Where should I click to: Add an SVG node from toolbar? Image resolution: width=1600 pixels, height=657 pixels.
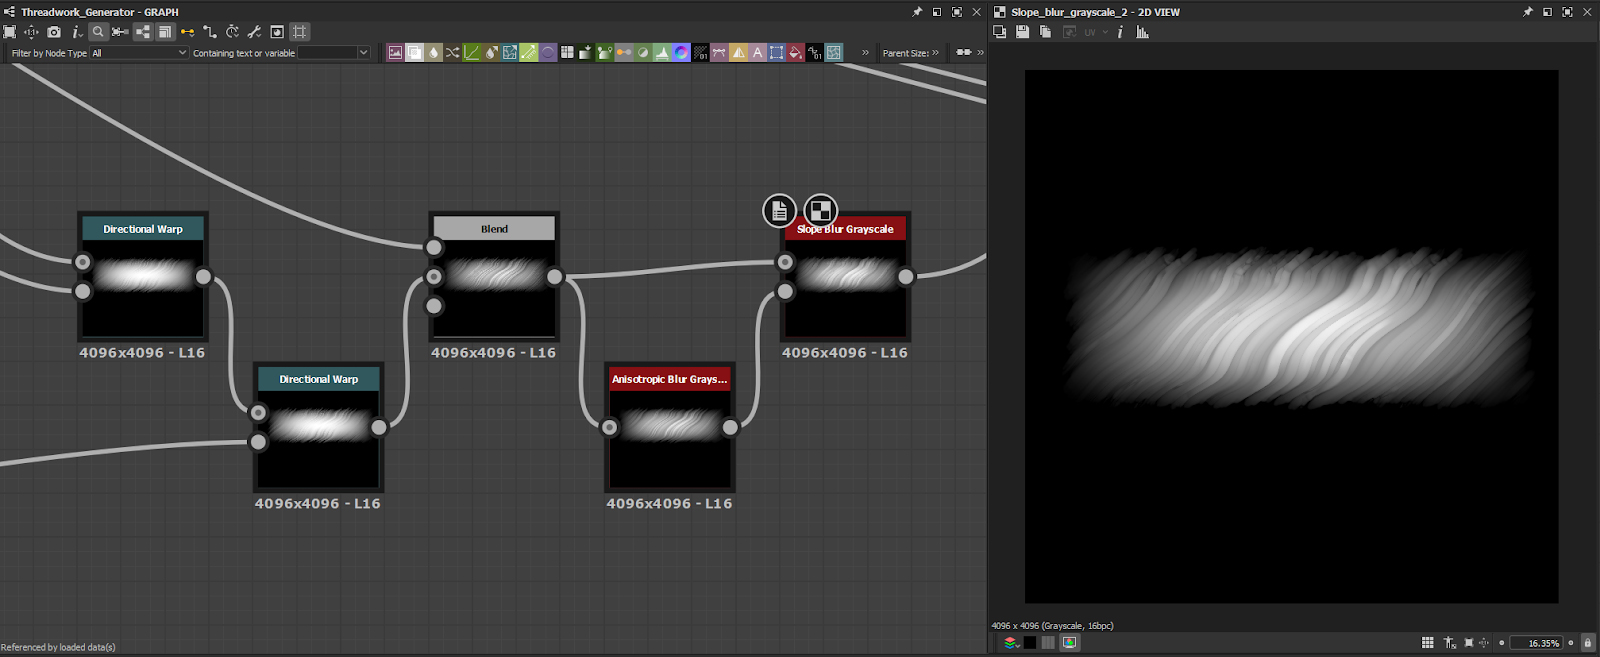pos(719,52)
